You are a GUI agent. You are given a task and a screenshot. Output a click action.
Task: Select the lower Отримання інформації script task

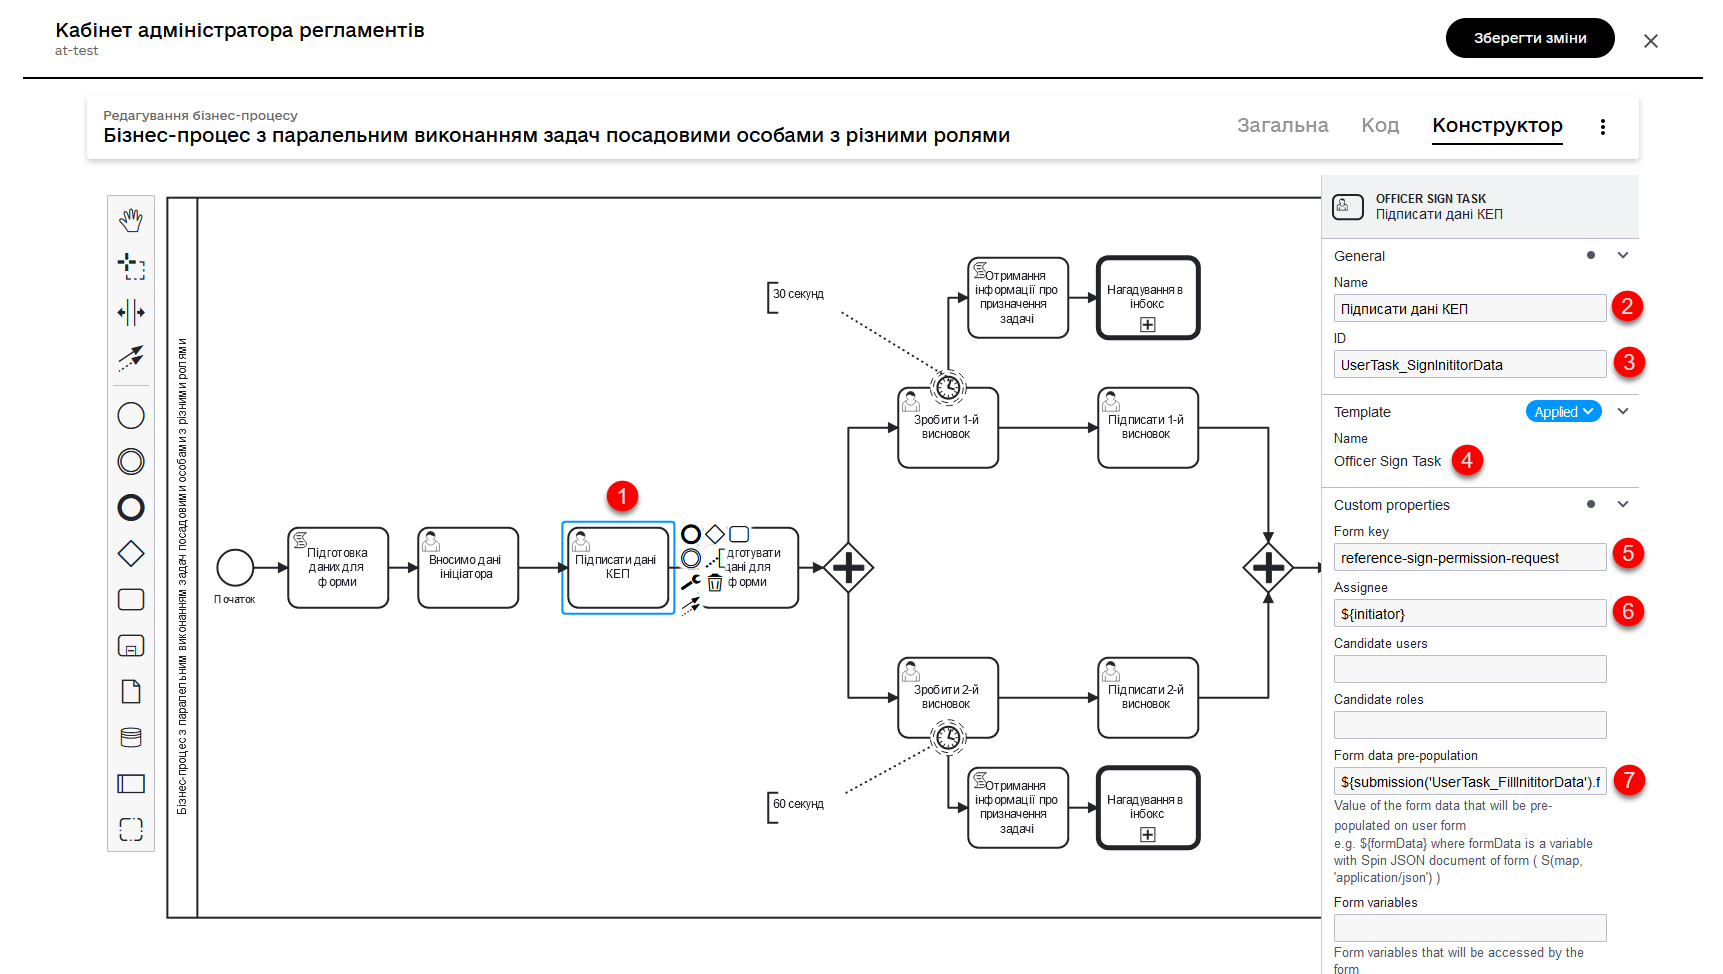[1018, 808]
